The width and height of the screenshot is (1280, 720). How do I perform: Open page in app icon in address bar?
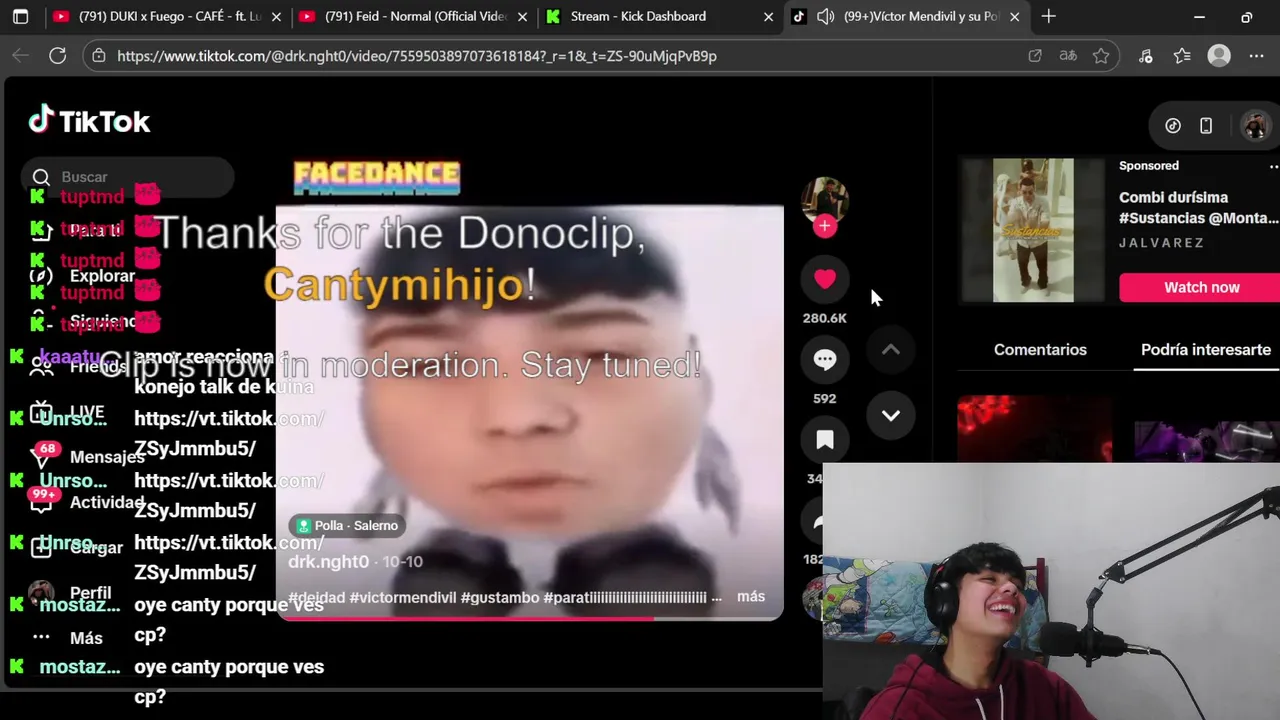point(1035,56)
